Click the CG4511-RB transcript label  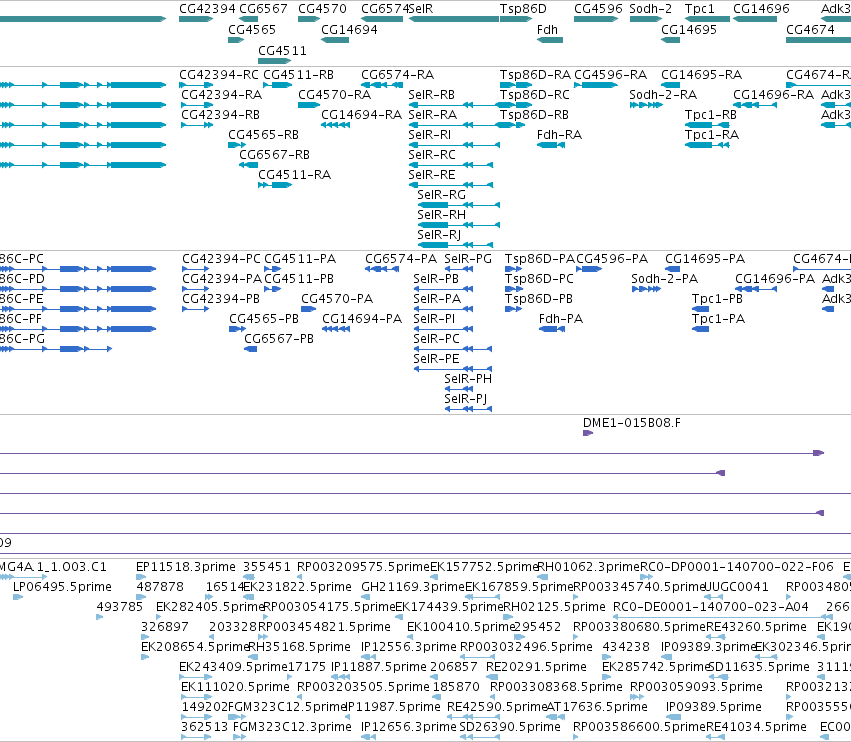click(299, 74)
